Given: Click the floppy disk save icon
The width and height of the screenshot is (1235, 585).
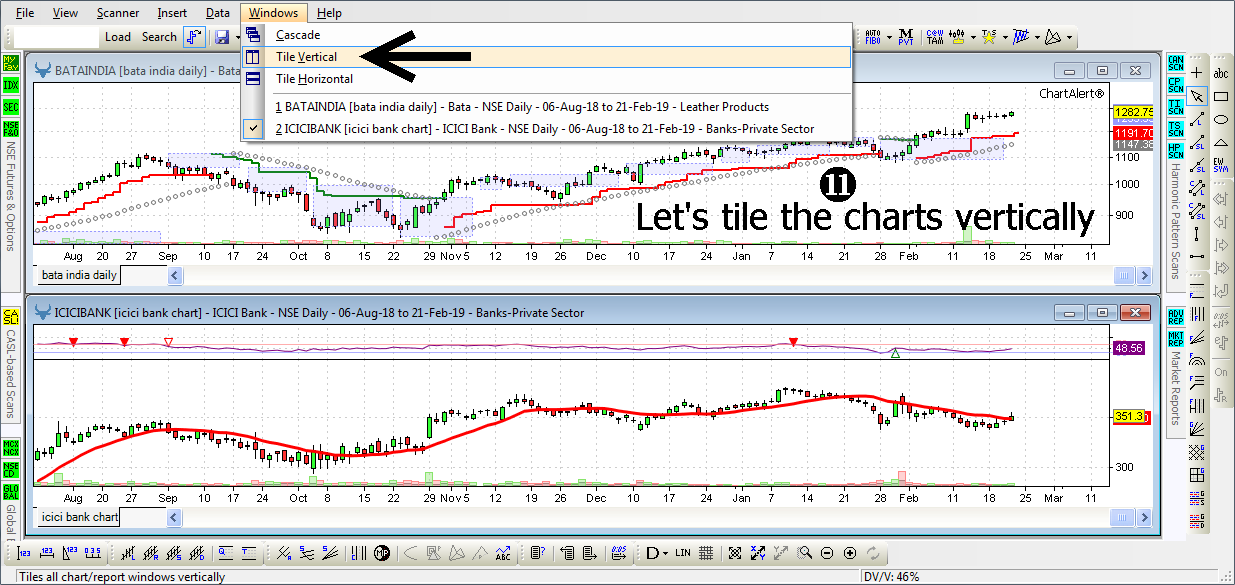Looking at the screenshot, I should click(222, 37).
